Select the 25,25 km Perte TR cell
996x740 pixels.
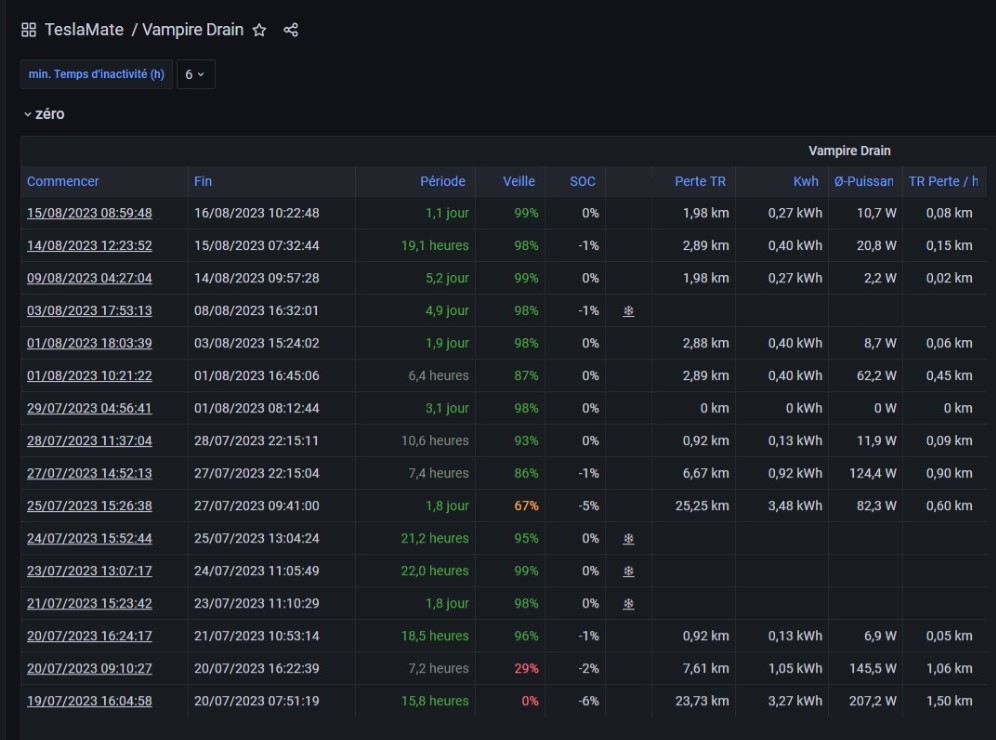point(702,506)
